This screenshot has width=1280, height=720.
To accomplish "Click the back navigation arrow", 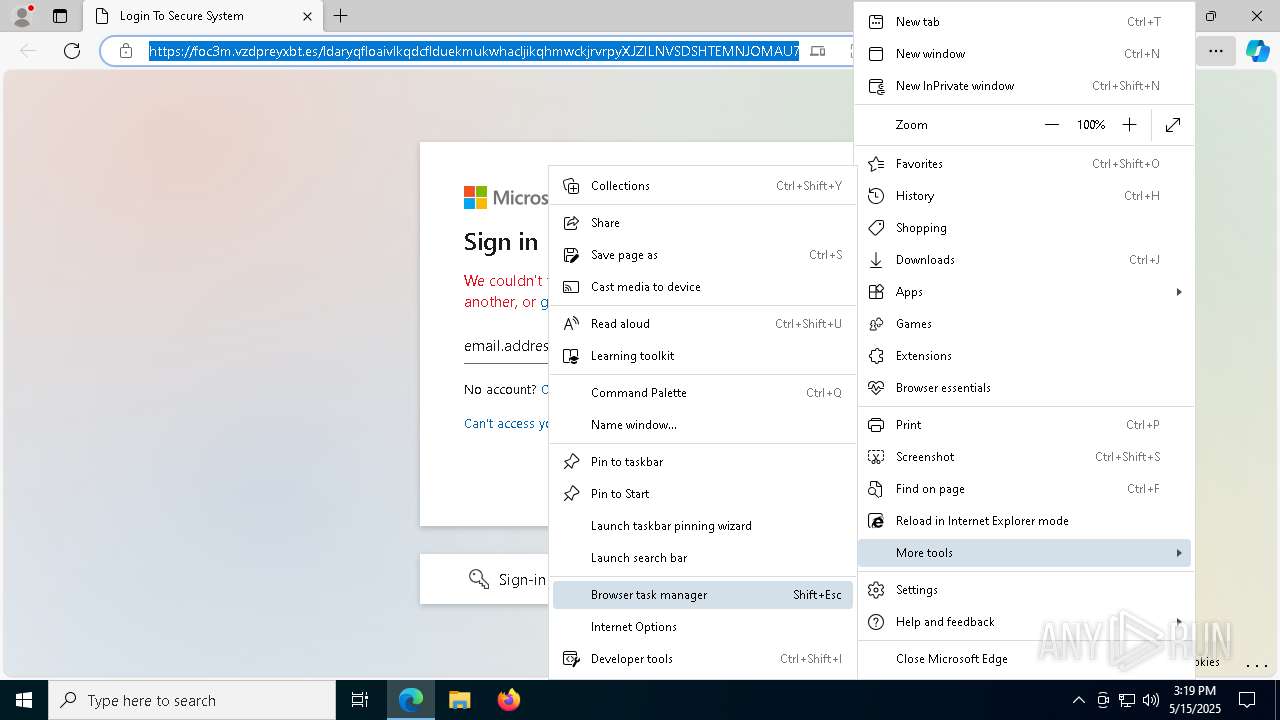I will [x=28, y=51].
